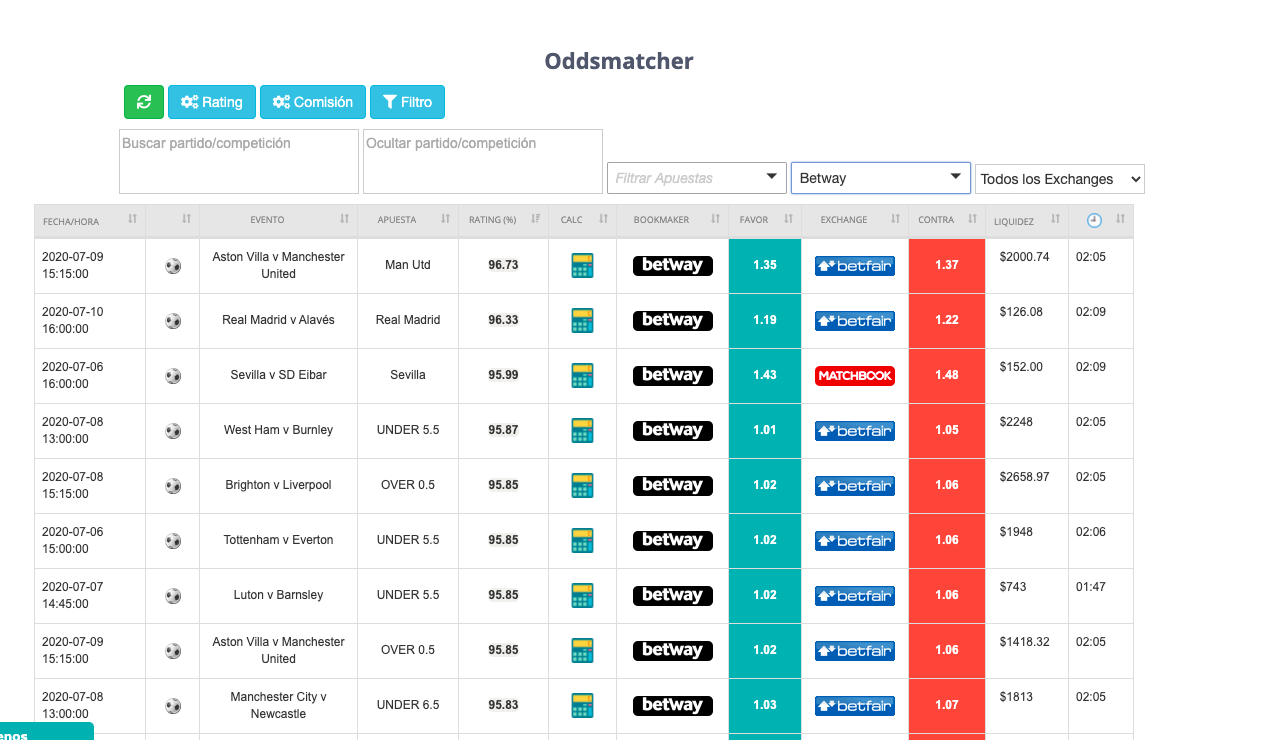Sort by the clock icon column
Image resolution: width=1273 pixels, height=740 pixels.
(x=1101, y=220)
